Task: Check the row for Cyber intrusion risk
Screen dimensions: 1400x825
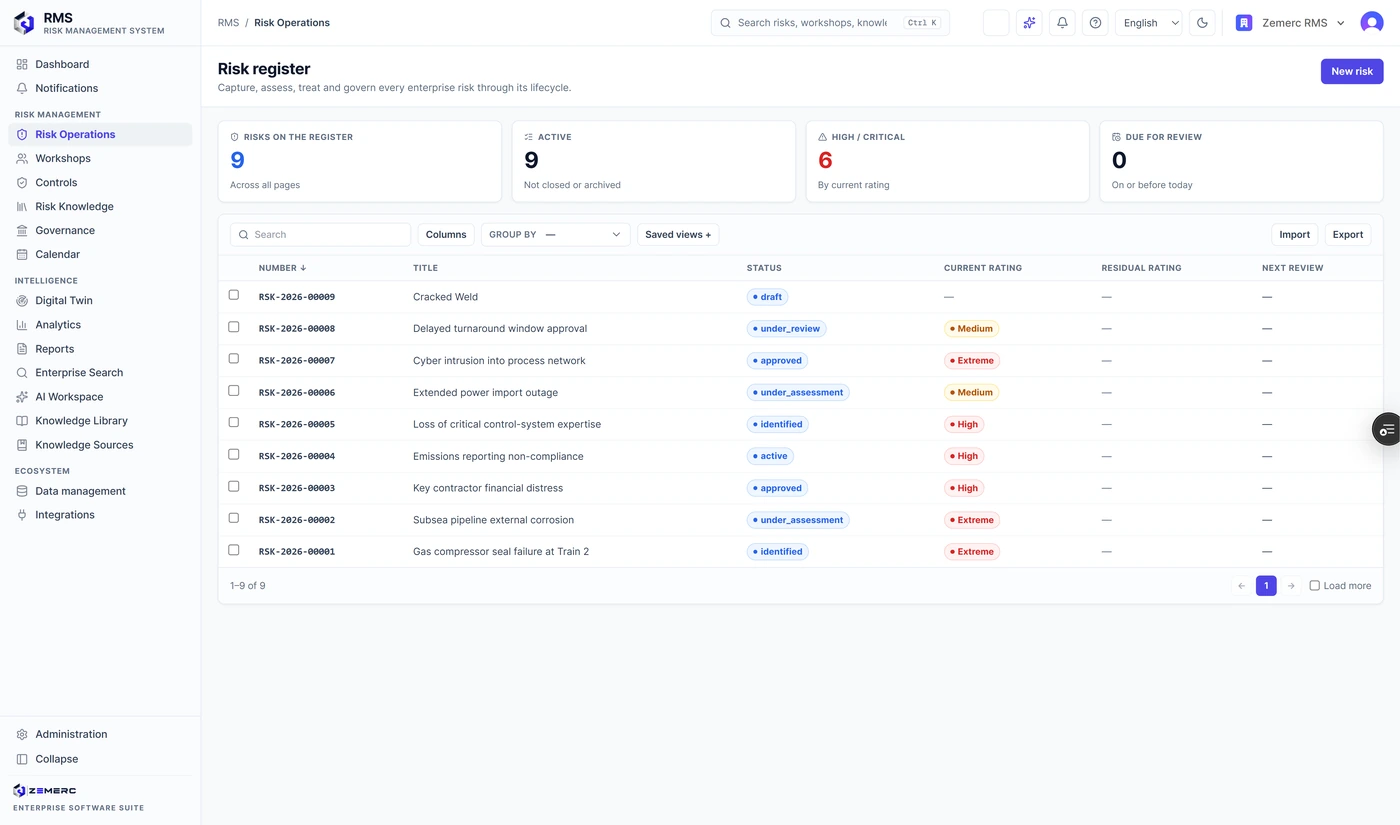Action: click(x=234, y=359)
